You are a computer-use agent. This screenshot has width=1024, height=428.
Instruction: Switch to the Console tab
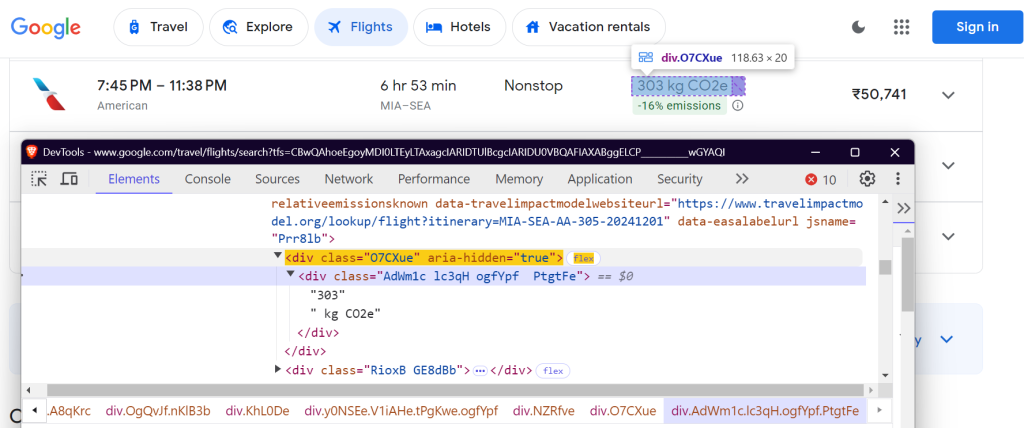click(207, 179)
